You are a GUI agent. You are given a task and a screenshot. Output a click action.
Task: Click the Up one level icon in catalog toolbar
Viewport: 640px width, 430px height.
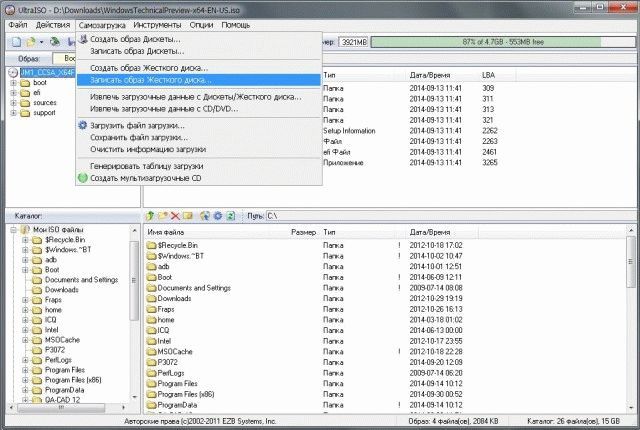[x=150, y=216]
